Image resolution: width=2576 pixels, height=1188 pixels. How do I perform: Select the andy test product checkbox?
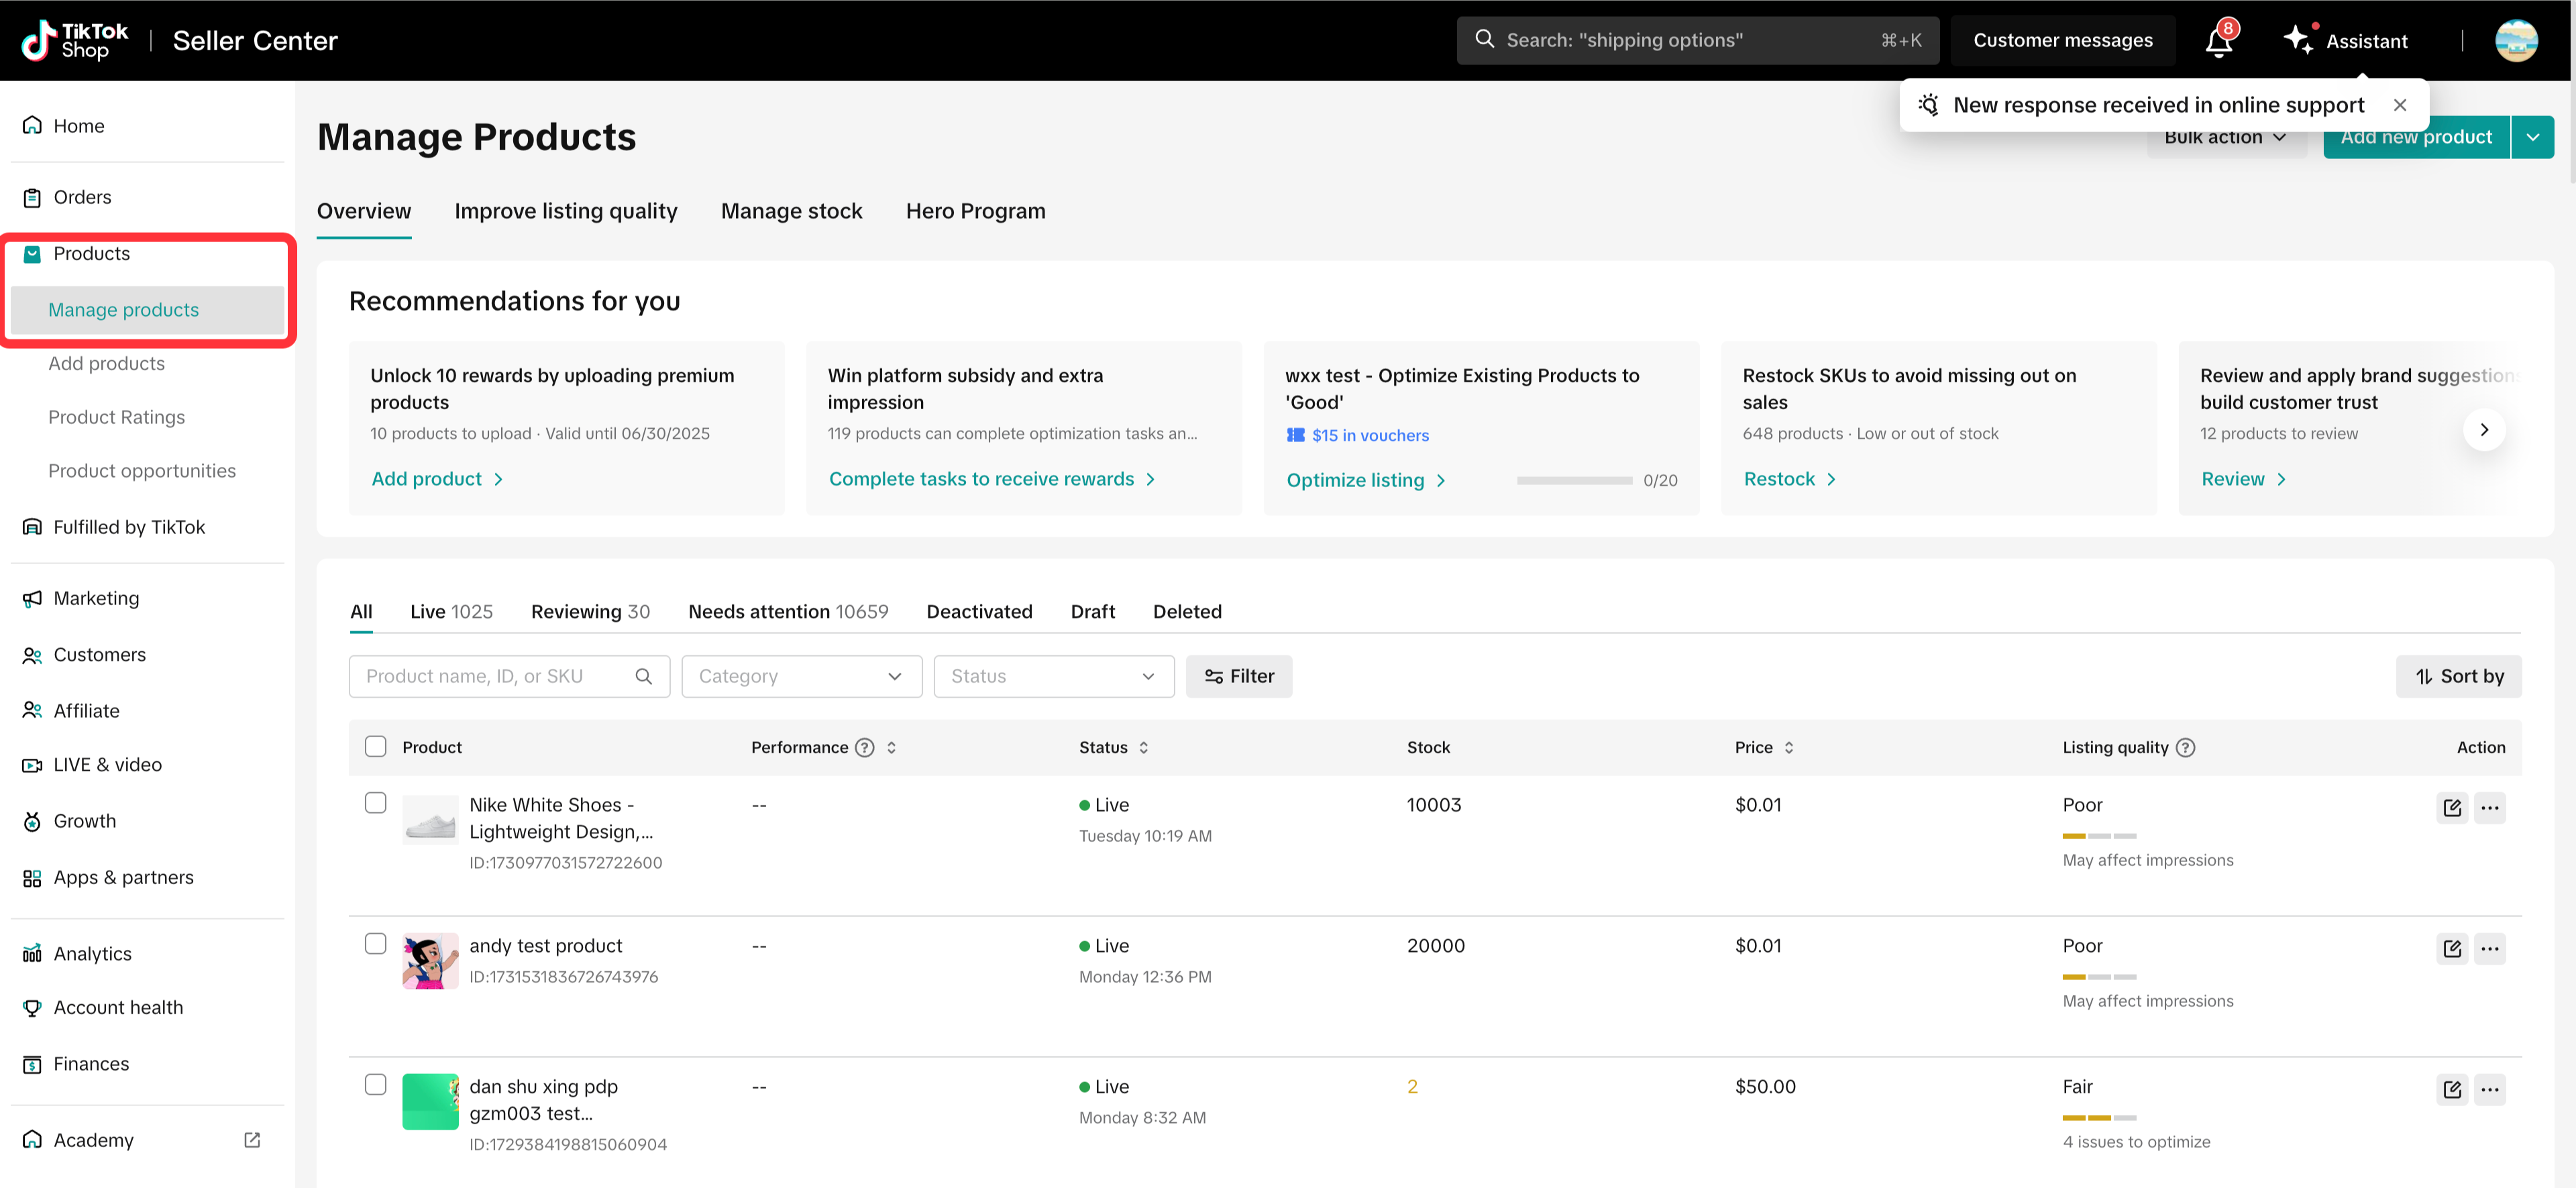click(375, 944)
